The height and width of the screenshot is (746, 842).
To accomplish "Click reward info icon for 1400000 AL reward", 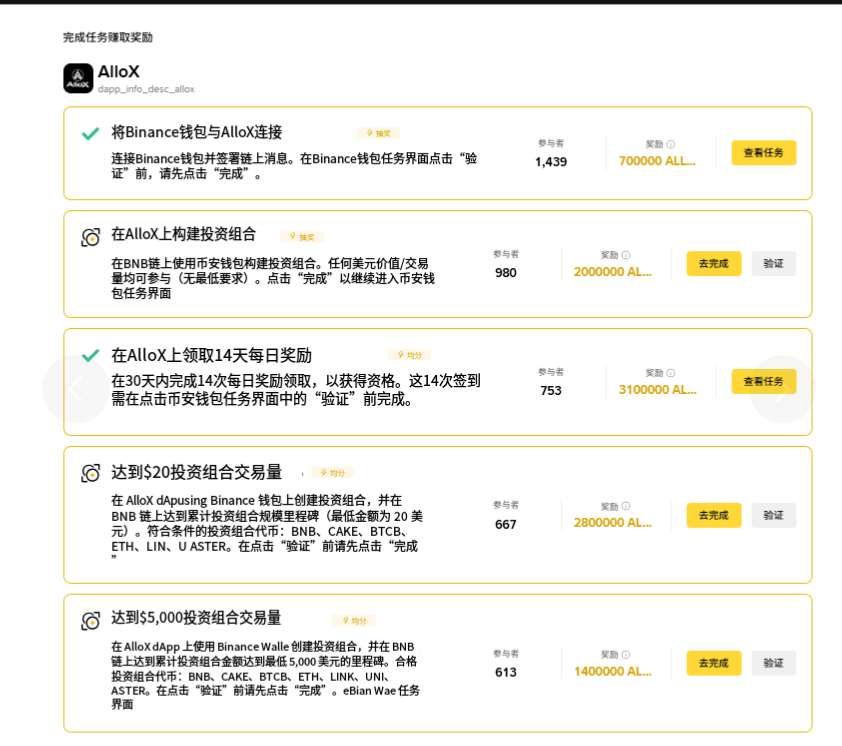I will pos(626,654).
